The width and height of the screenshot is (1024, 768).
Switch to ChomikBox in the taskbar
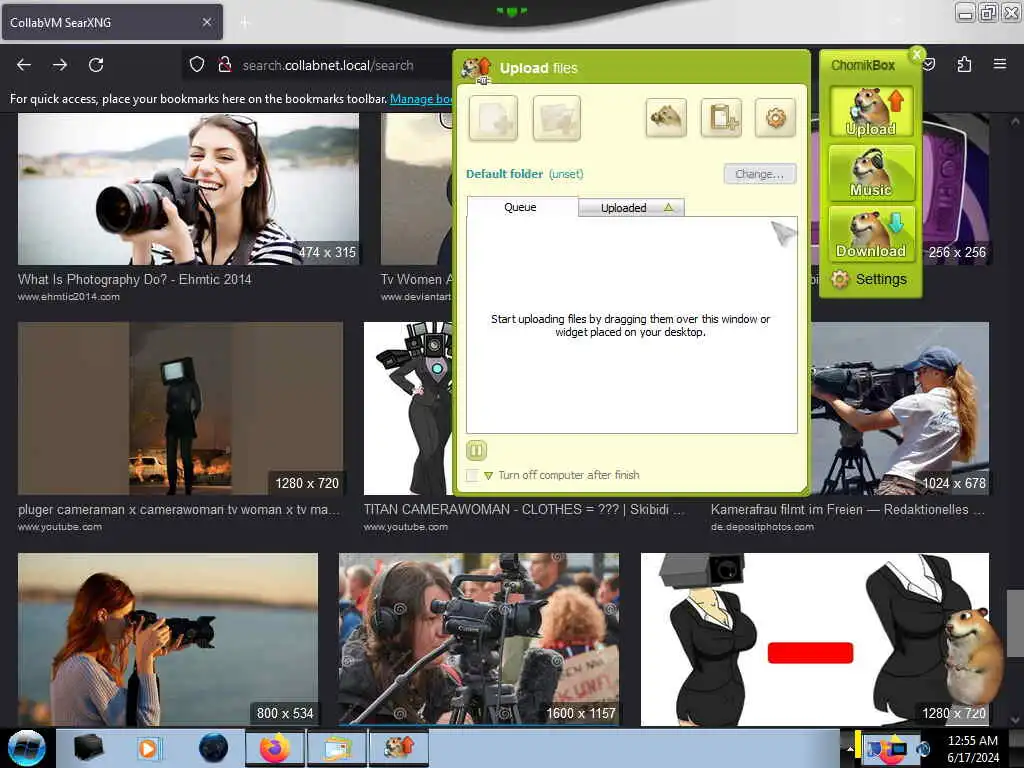click(398, 748)
